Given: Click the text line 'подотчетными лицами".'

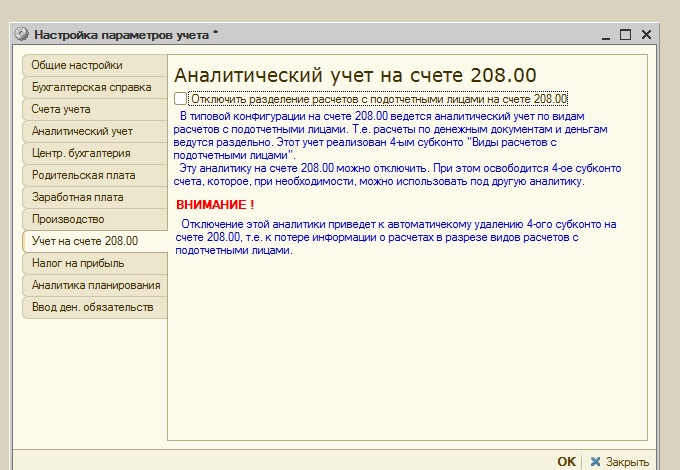Looking at the screenshot, I should click(235, 155).
